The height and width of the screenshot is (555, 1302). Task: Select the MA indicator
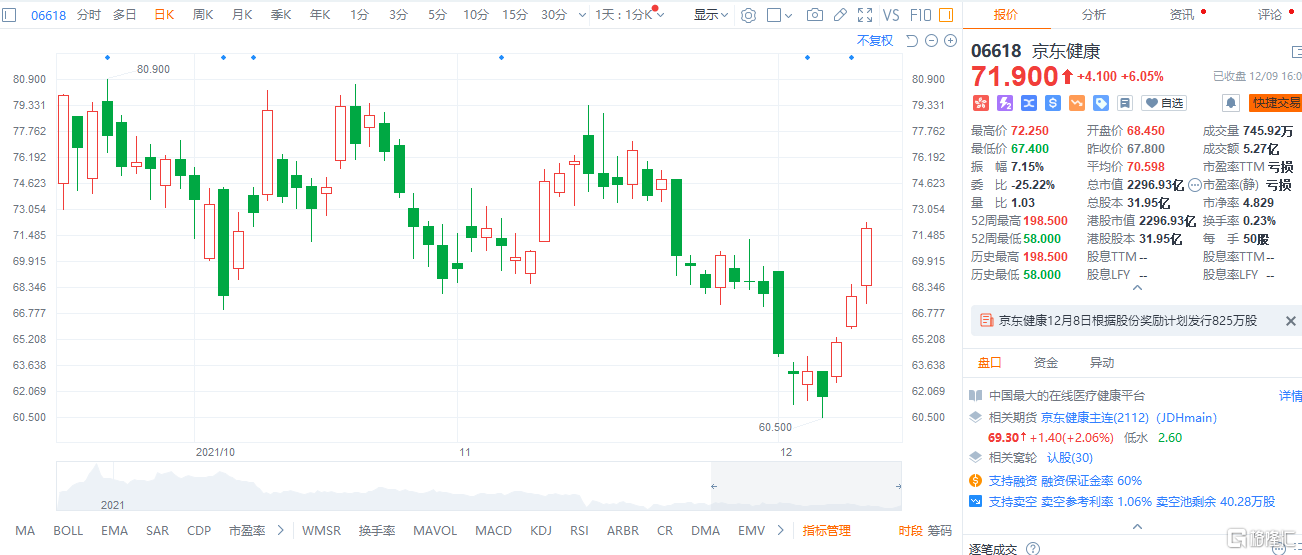pyautogui.click(x=25, y=531)
